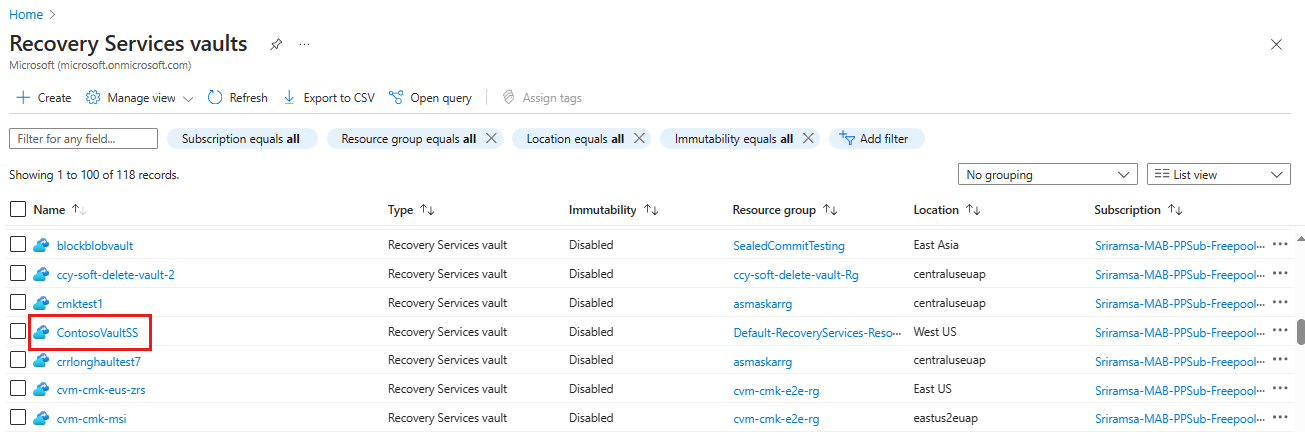Click the ContosoVaultSS vault icon
Viewport: 1305px width, 432px height.
pyautogui.click(x=42, y=332)
